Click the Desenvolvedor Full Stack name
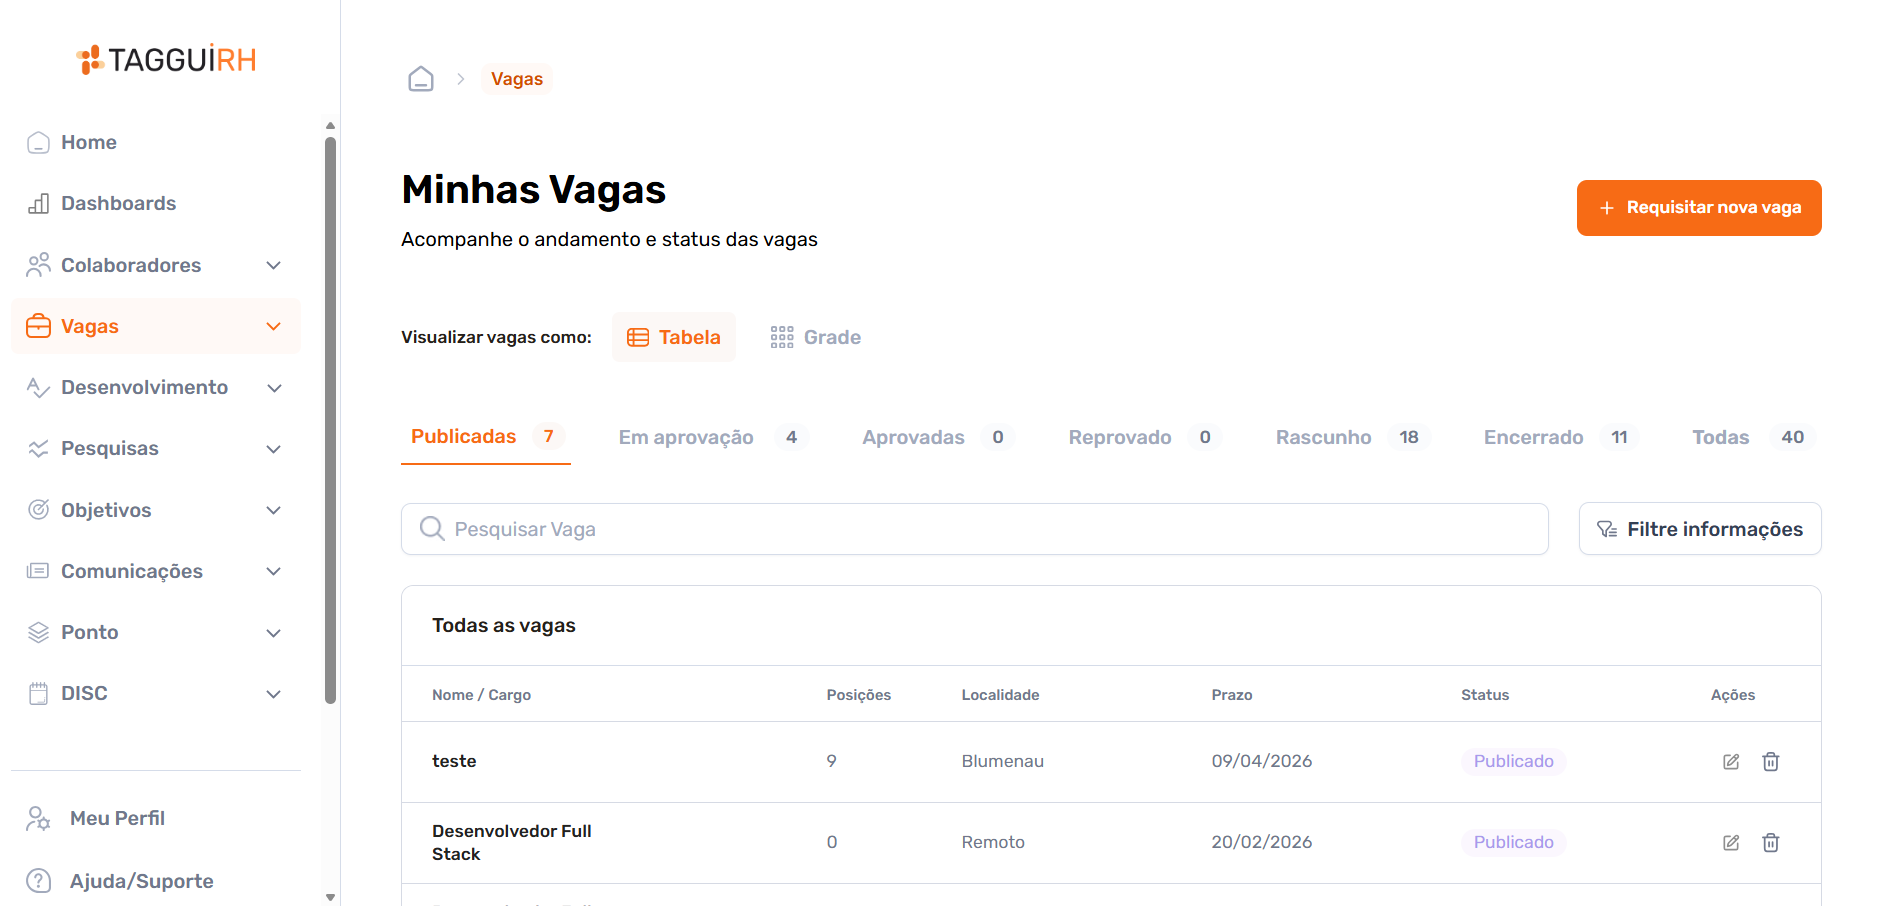 [x=512, y=842]
